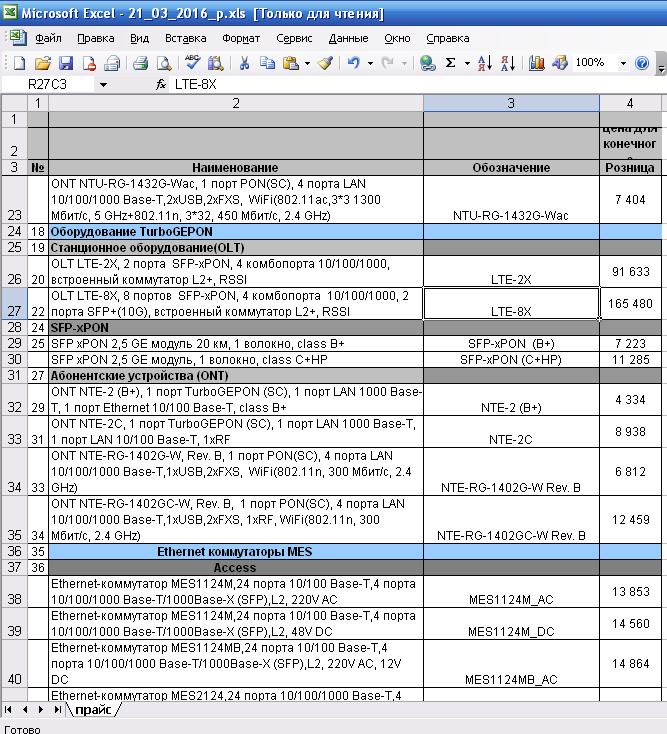Run the ABC spelling check
The height and width of the screenshot is (734, 667).
pyautogui.click(x=192, y=63)
